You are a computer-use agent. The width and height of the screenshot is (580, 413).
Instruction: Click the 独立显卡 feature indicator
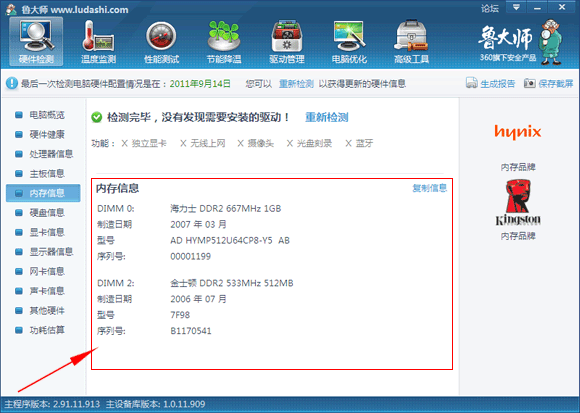144,143
